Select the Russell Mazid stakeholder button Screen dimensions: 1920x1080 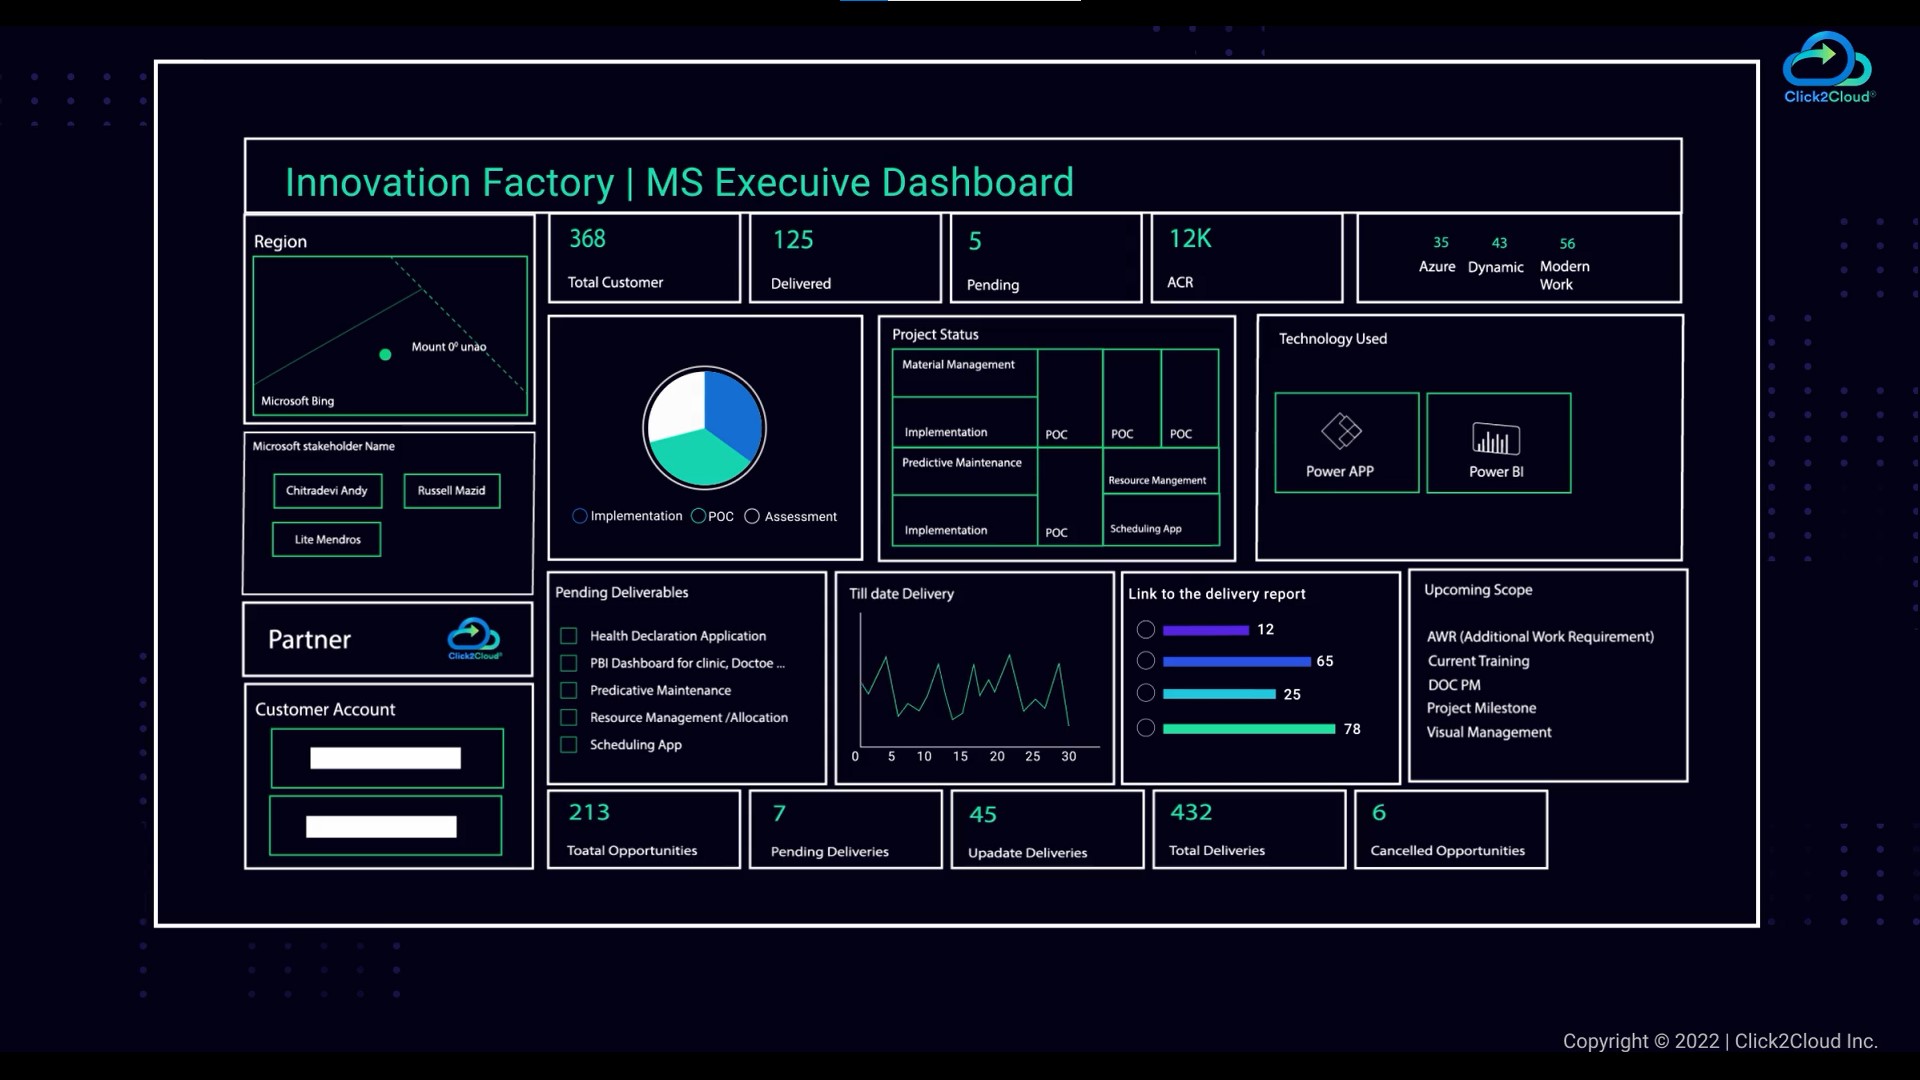tap(451, 489)
